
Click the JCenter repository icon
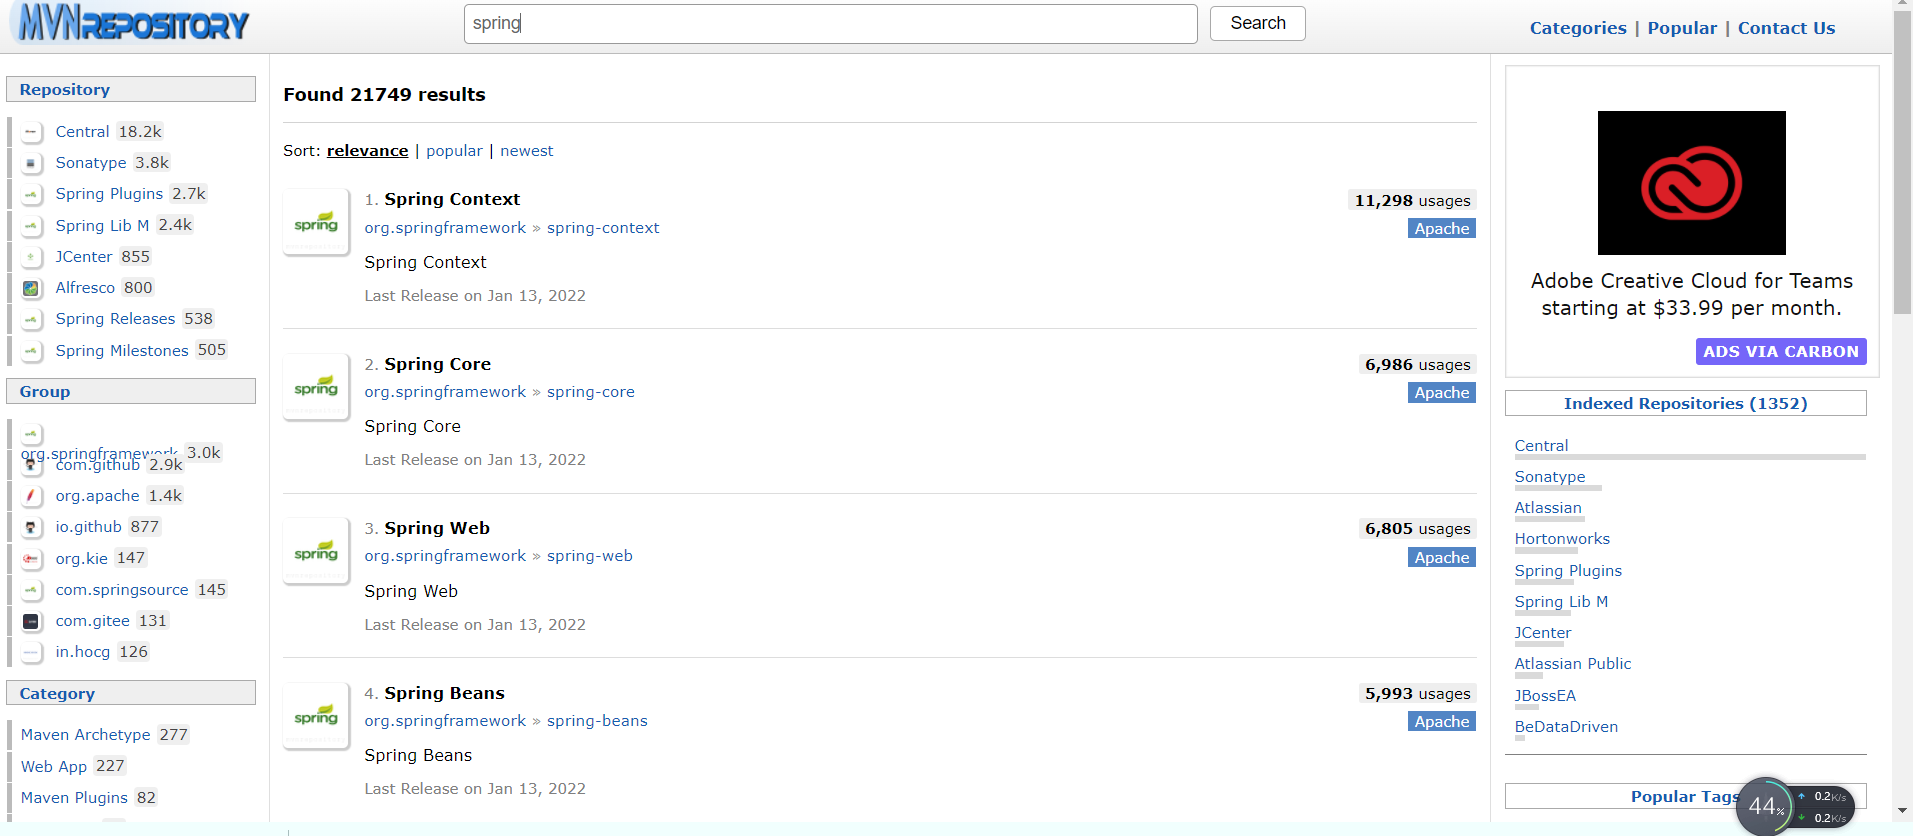pyautogui.click(x=32, y=257)
